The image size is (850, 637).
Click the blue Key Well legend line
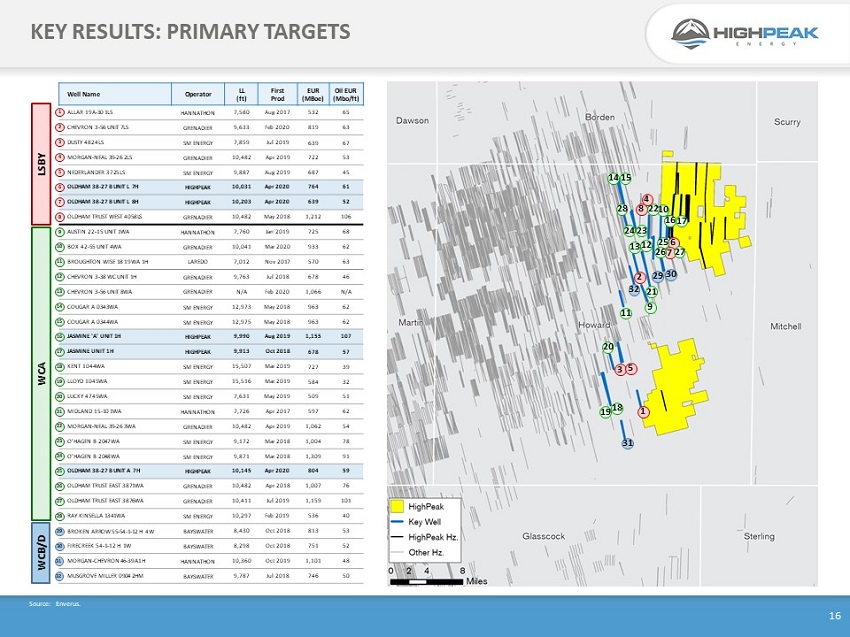pyautogui.click(x=397, y=522)
